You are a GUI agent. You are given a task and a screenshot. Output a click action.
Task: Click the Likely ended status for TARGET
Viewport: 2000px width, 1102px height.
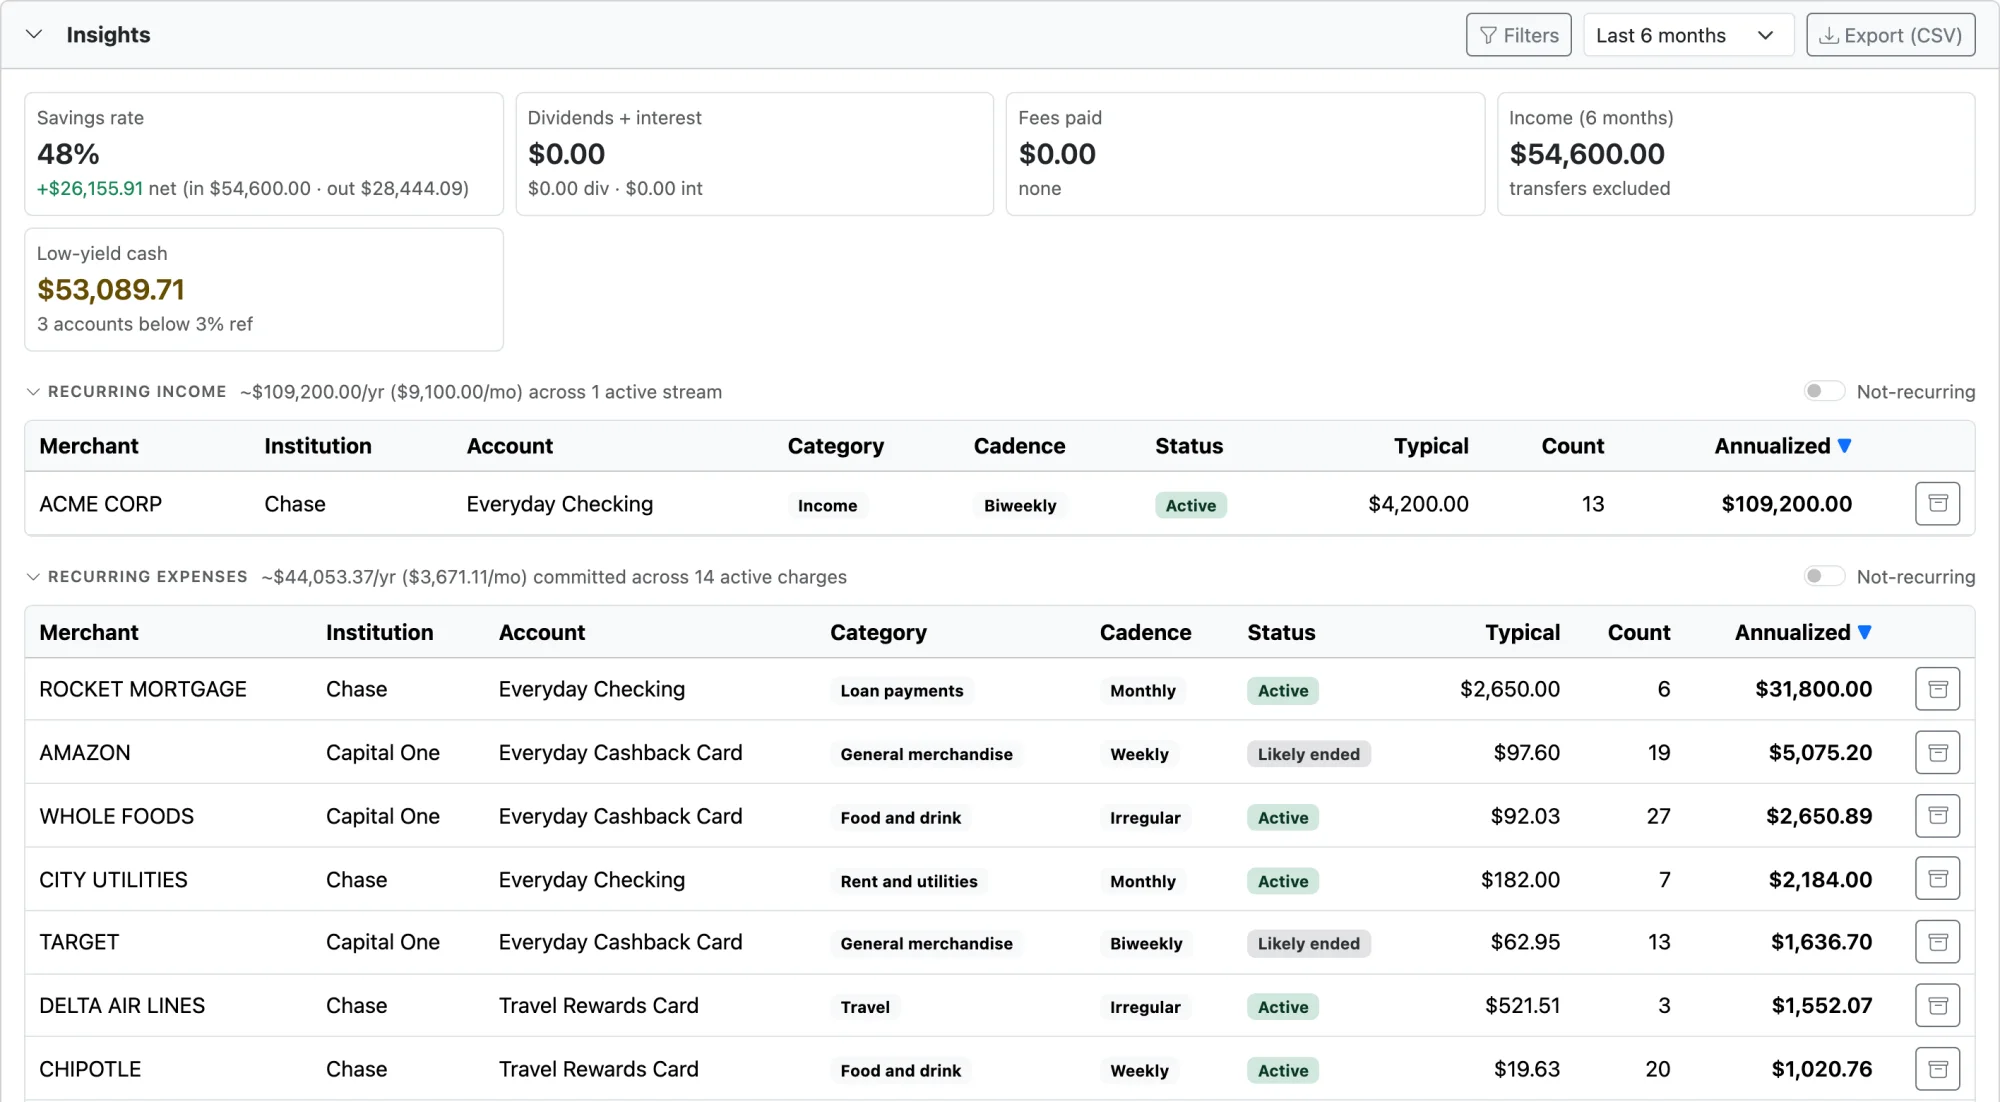pos(1308,944)
